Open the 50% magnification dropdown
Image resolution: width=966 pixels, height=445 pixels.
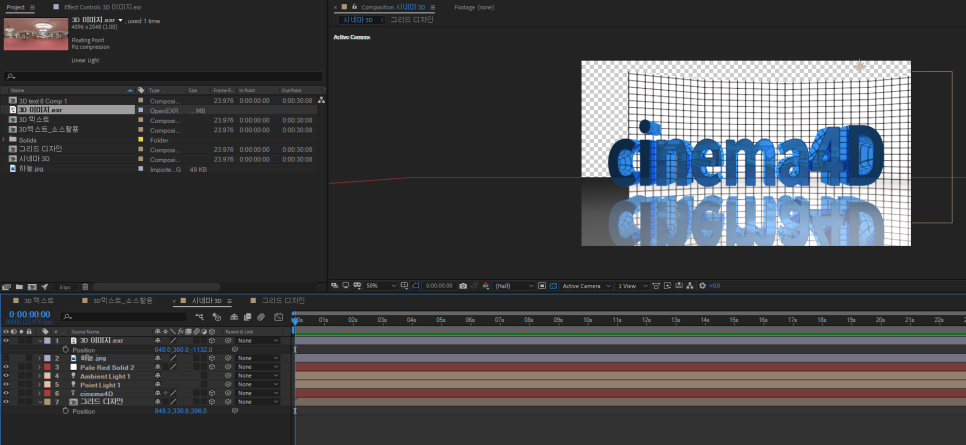(381, 286)
